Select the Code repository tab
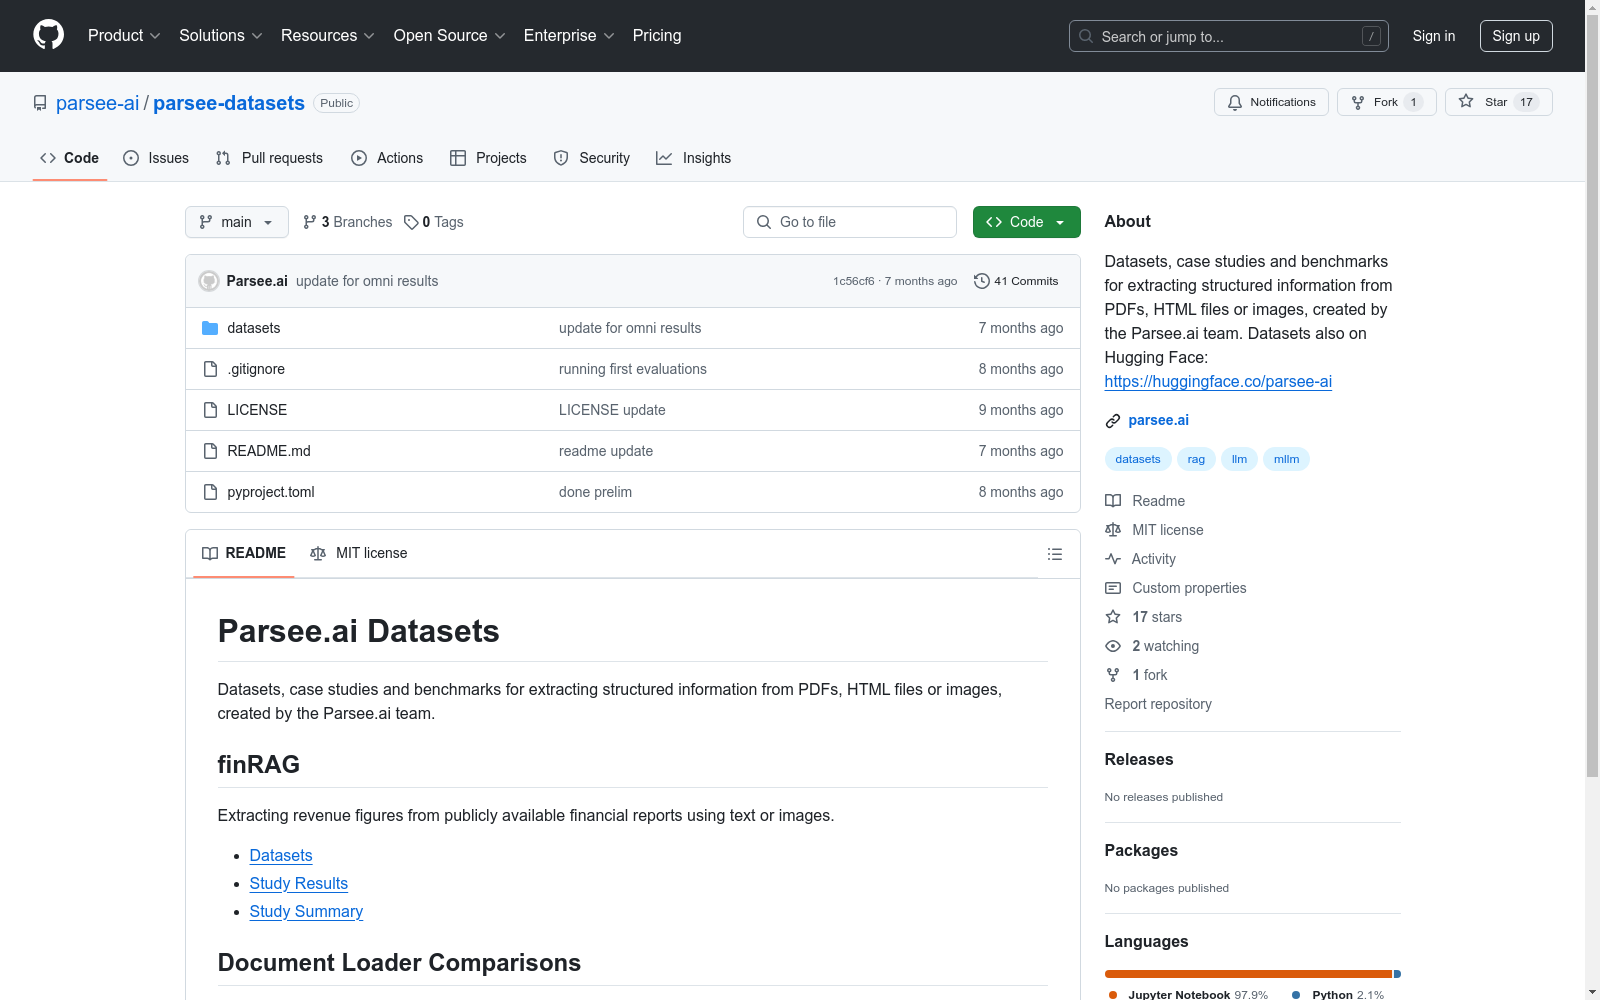Viewport: 1600px width, 1000px height. point(70,158)
